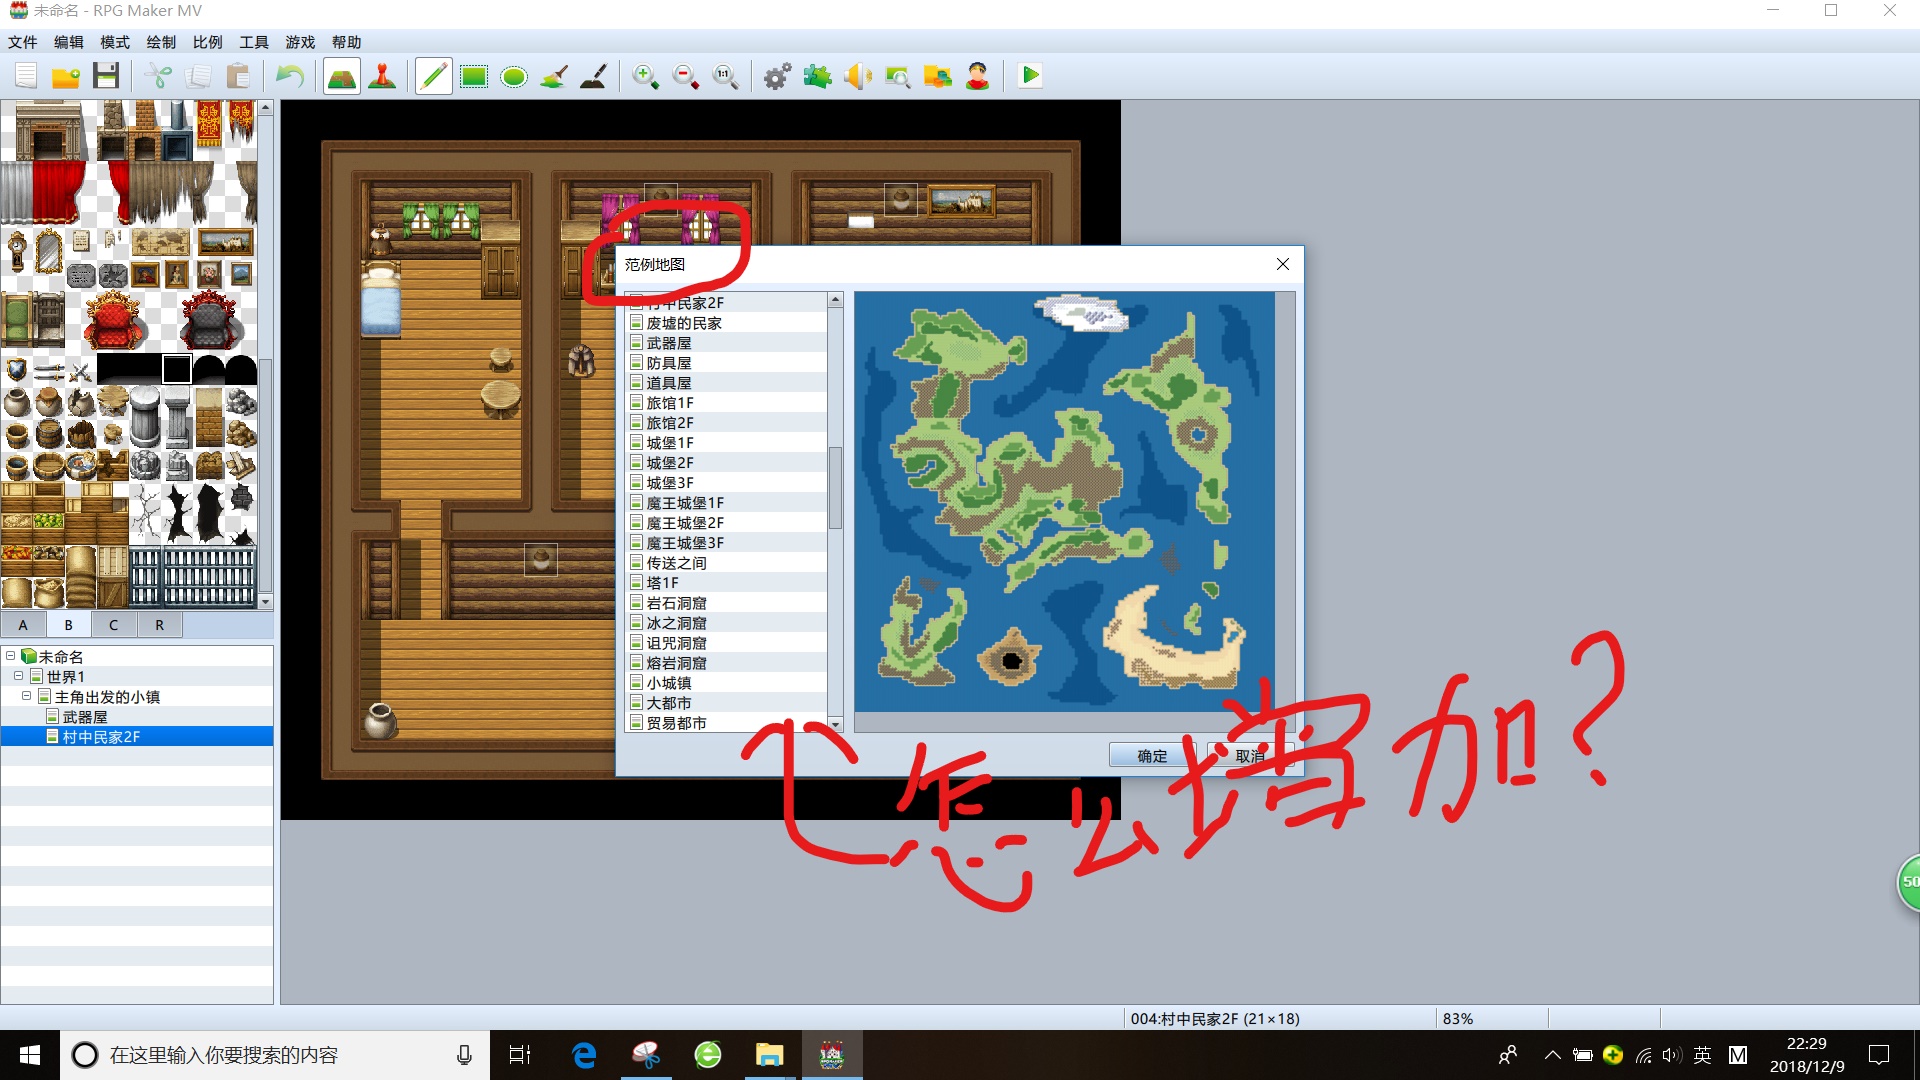Open the 绘制 menu
This screenshot has height=1080, width=1920.
(161, 42)
